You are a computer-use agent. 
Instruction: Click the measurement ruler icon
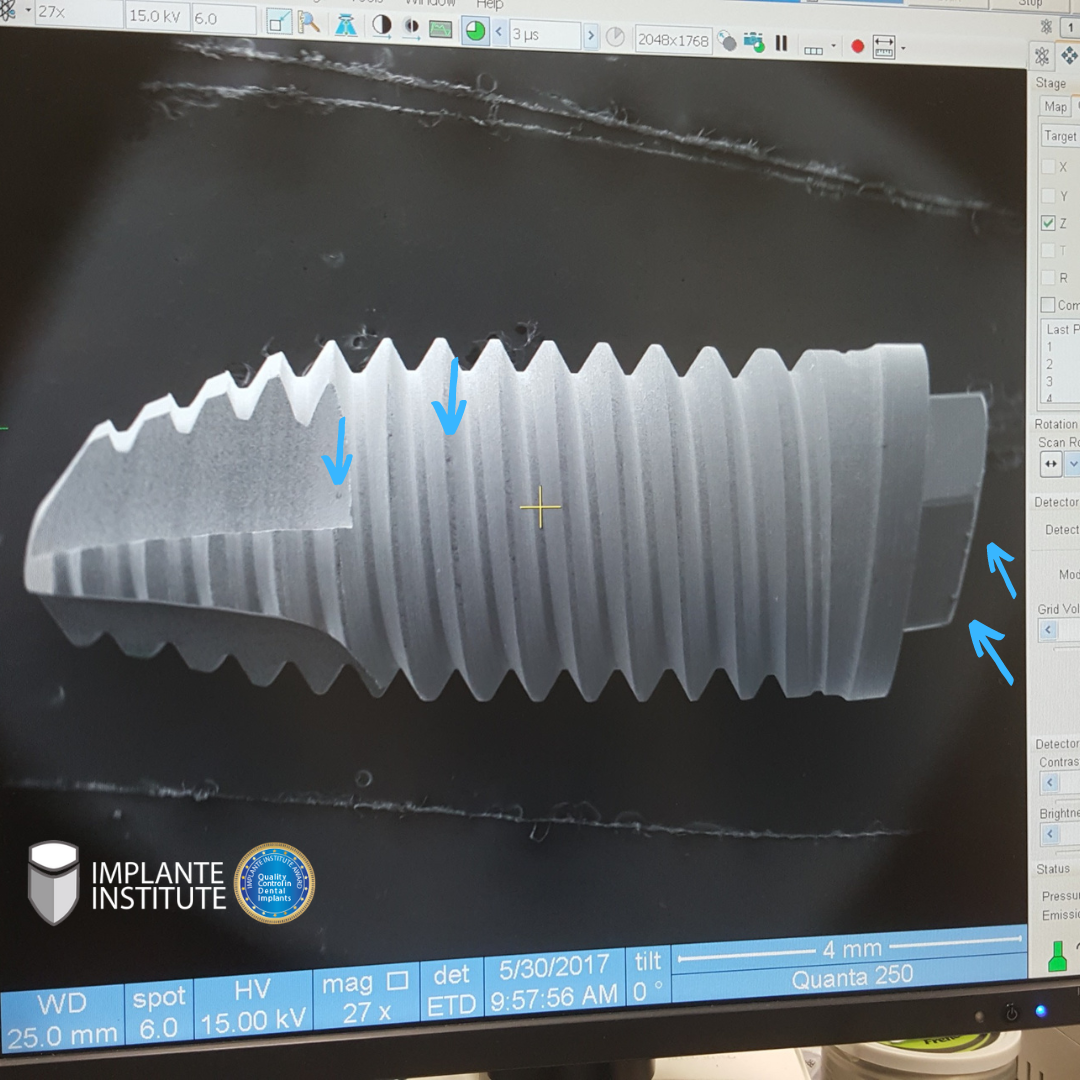tap(884, 46)
